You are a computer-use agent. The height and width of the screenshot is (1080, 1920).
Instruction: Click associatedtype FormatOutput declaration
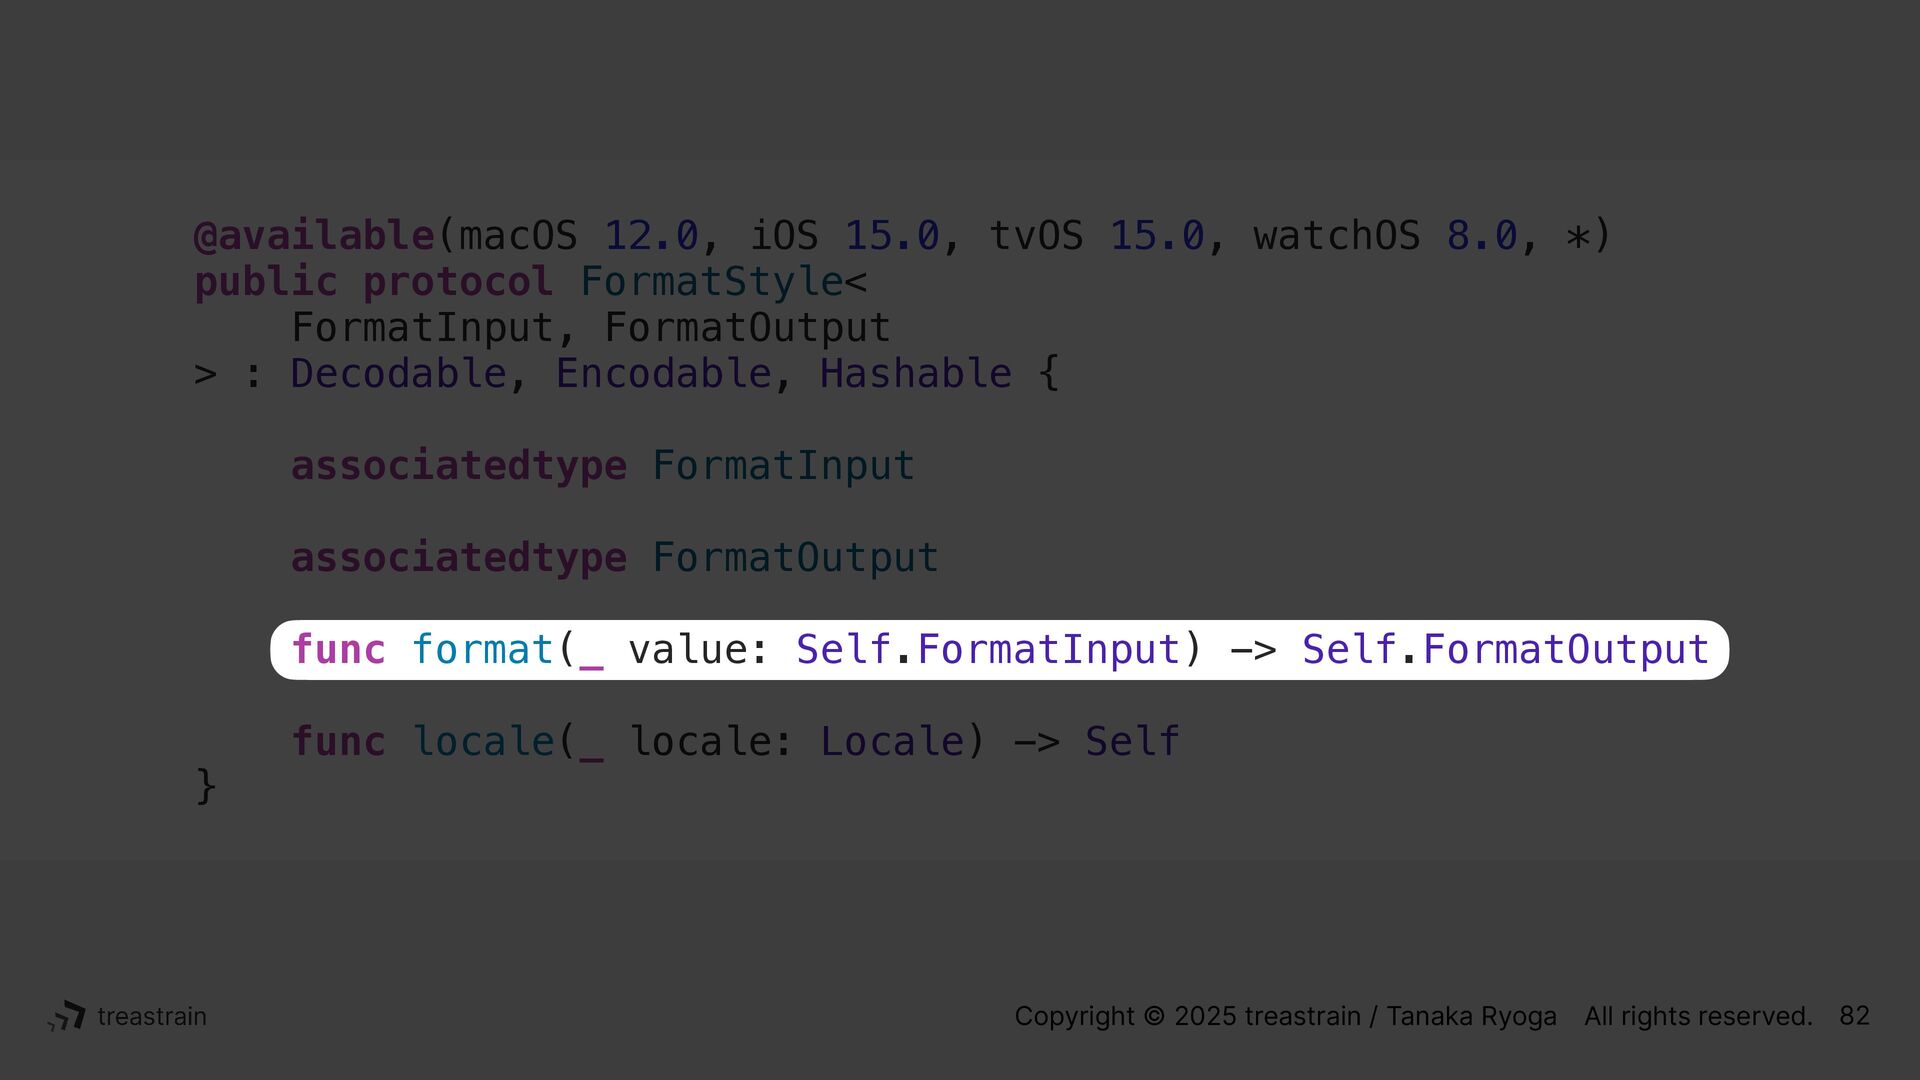tap(615, 558)
